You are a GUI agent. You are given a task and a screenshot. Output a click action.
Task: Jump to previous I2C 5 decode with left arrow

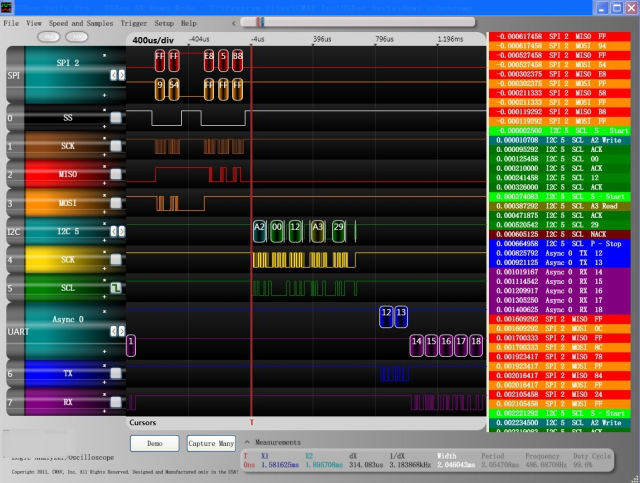pyautogui.click(x=113, y=231)
